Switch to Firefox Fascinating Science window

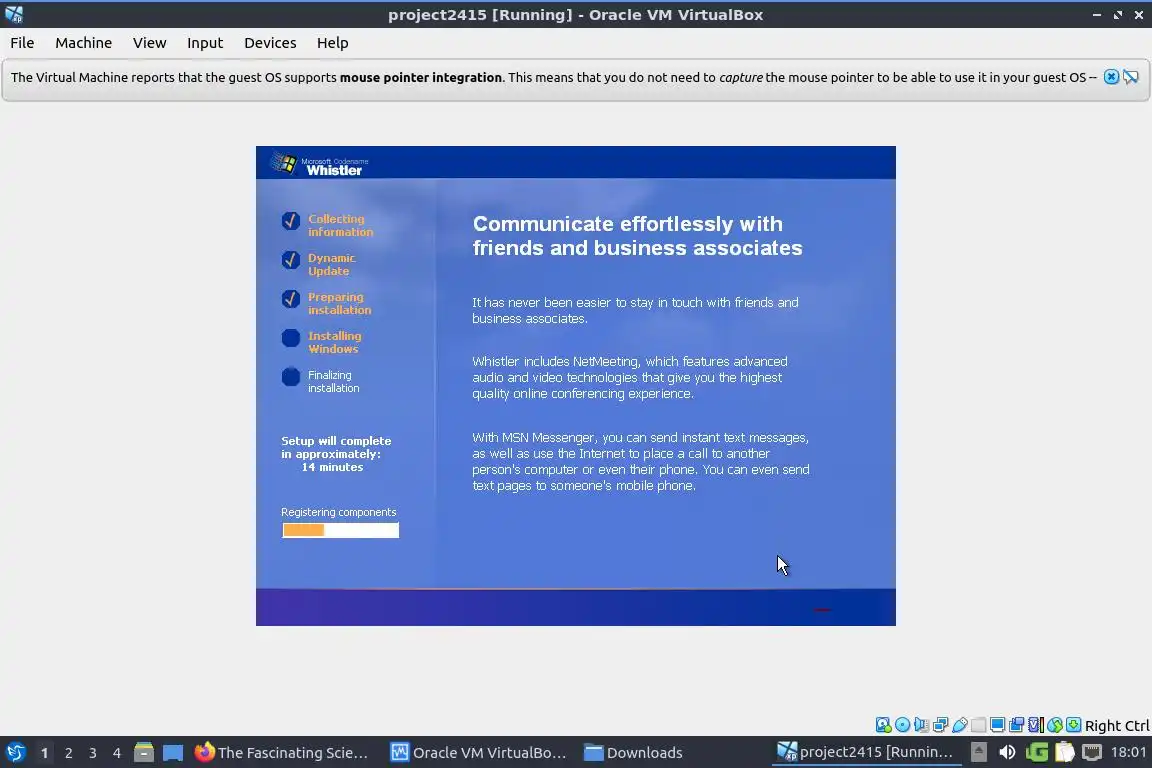pos(281,753)
